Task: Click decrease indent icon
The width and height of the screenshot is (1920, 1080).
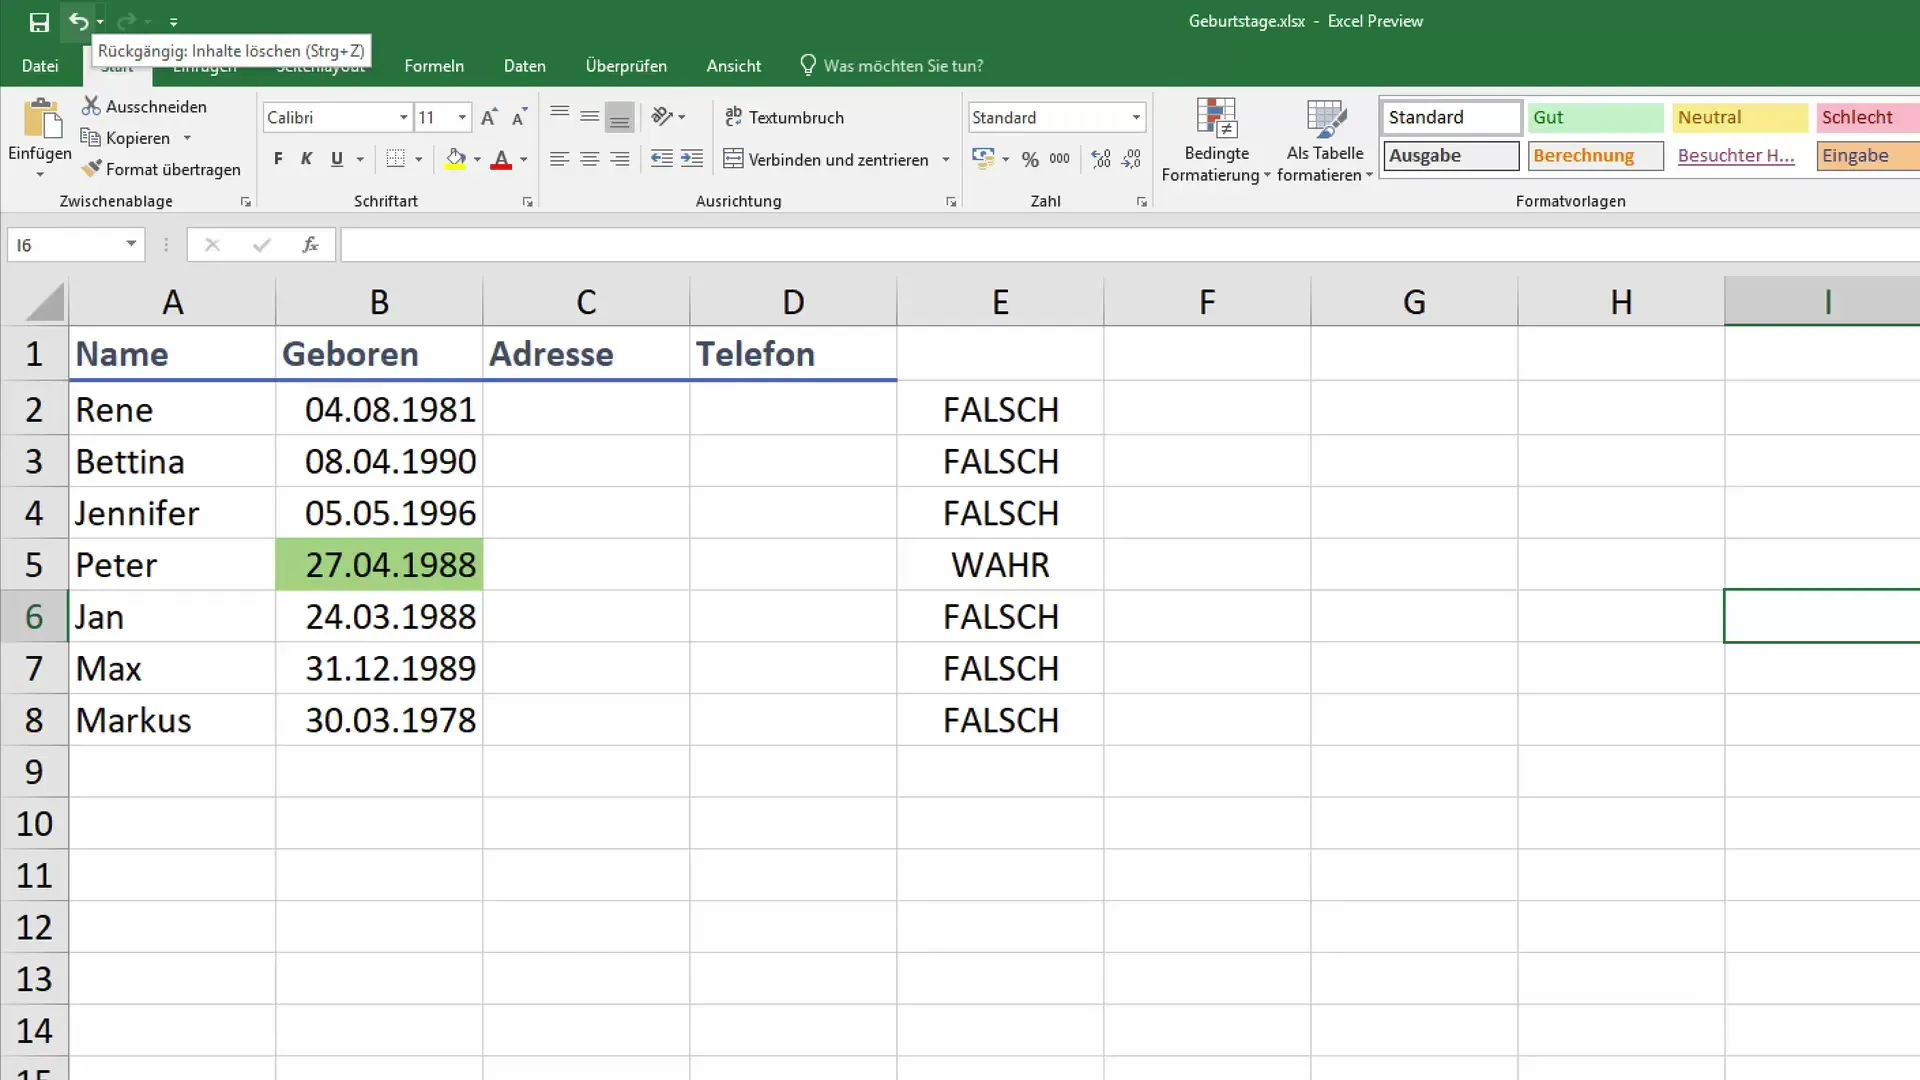Action: 662,159
